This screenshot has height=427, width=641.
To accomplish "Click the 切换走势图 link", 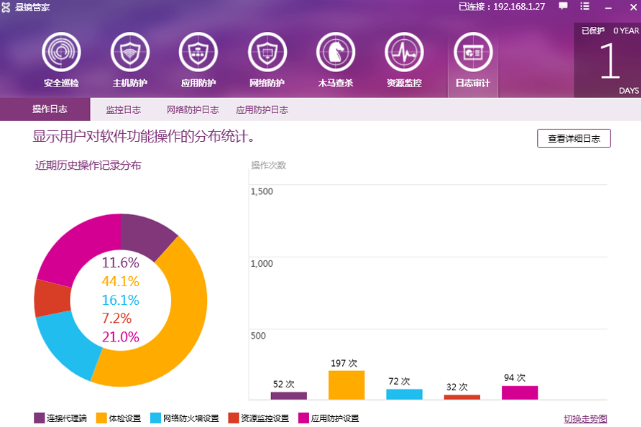I will pos(585,418).
